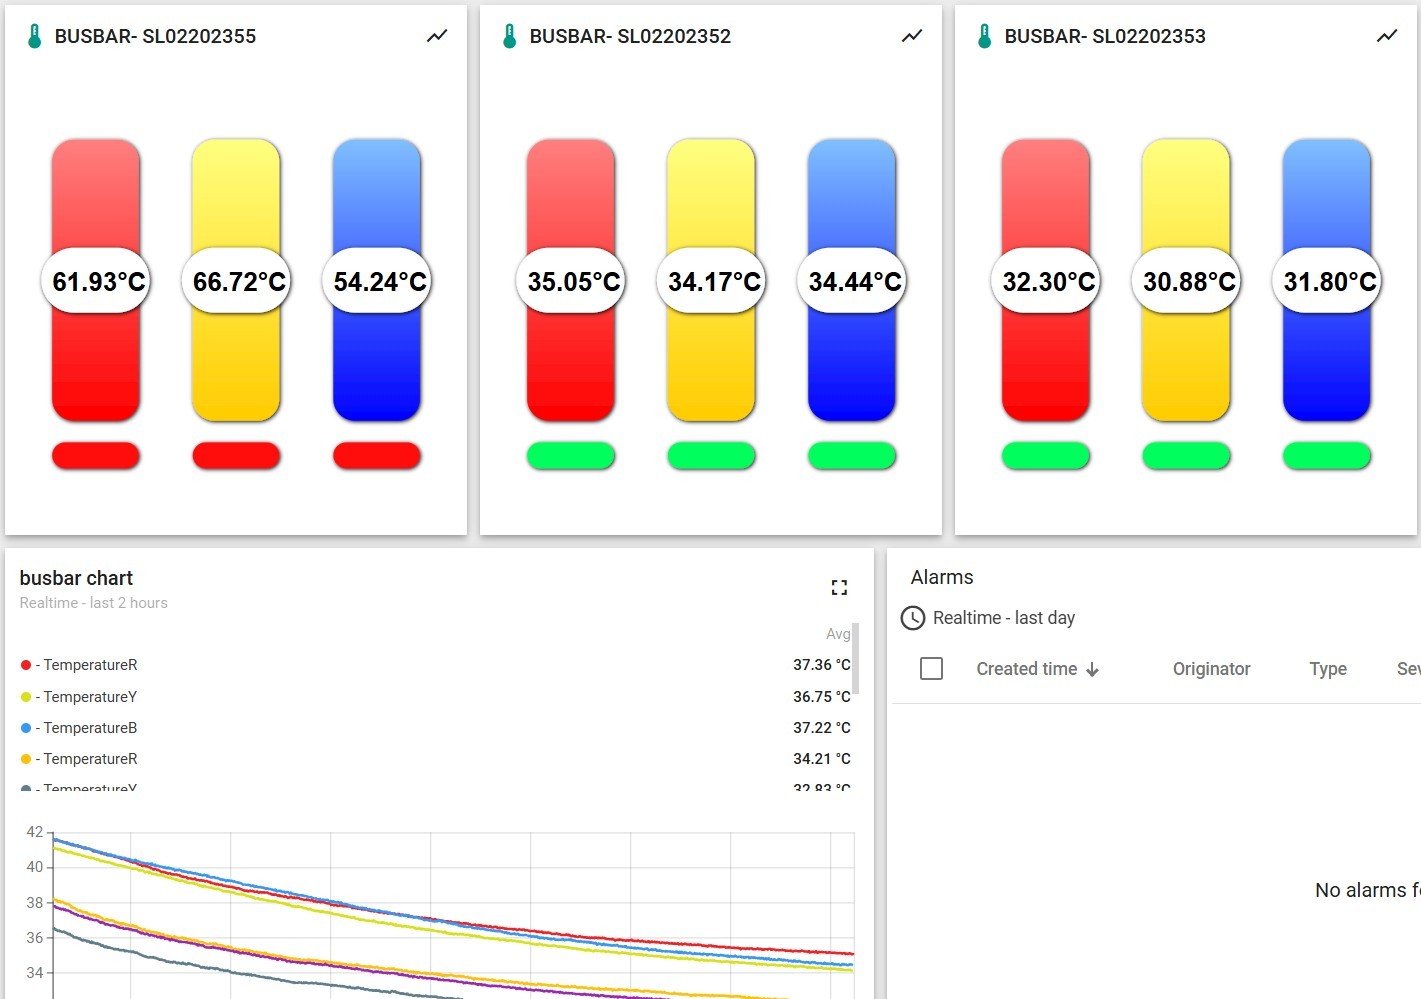This screenshot has width=1421, height=999.
Task: Click red status indicator under 61.93°C bar
Action: (x=96, y=456)
